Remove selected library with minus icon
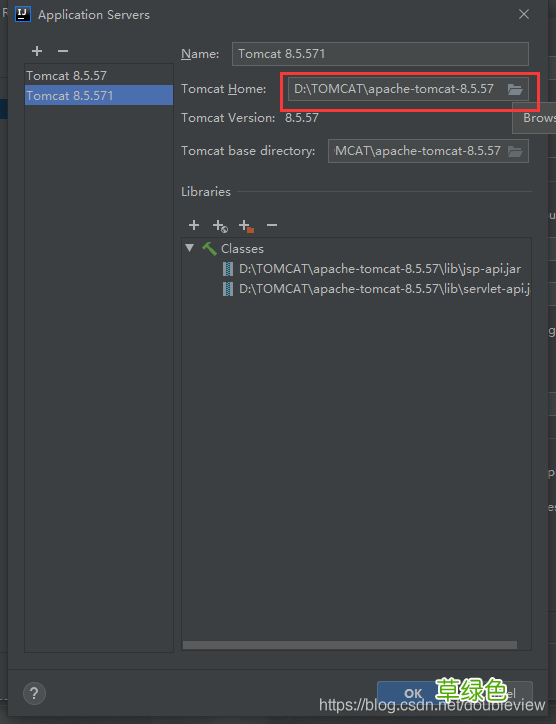 pos(272,225)
